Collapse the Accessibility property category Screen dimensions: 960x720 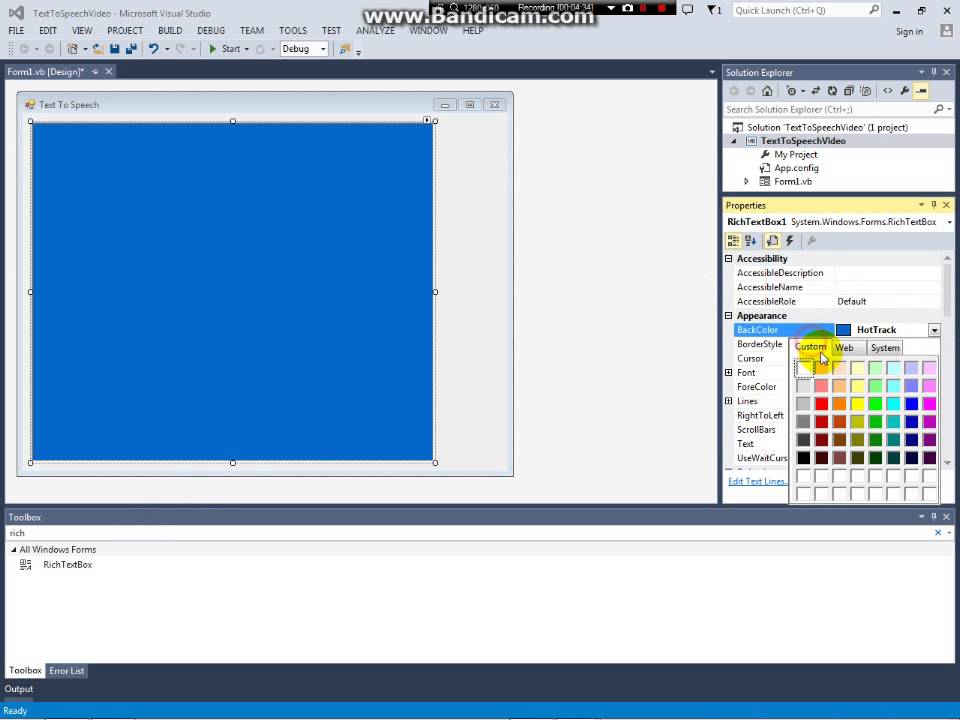click(x=729, y=258)
